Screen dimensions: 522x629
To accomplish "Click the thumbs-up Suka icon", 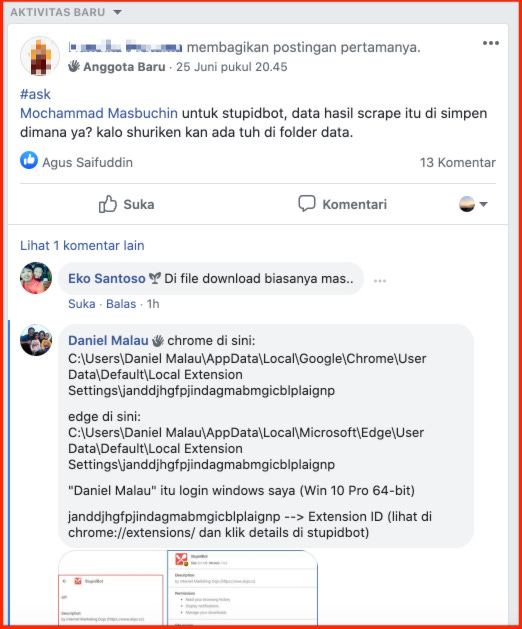I will point(108,204).
